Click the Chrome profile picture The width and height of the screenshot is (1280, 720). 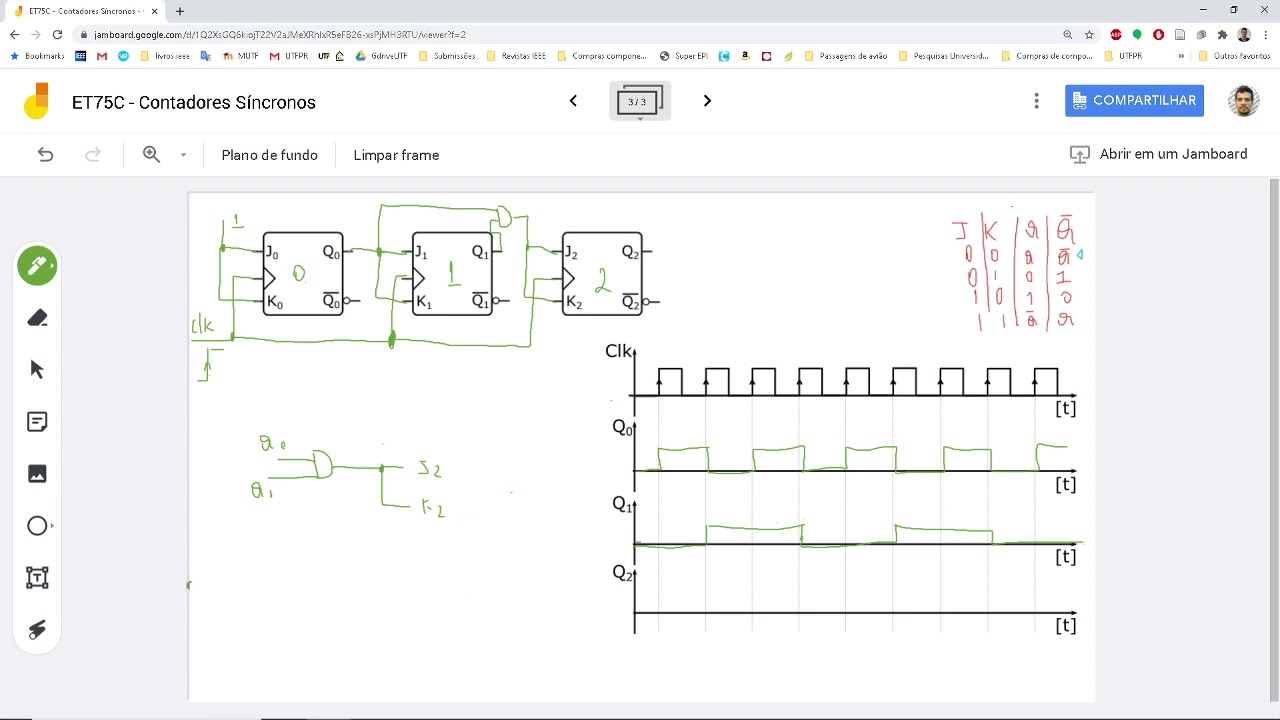1243,34
